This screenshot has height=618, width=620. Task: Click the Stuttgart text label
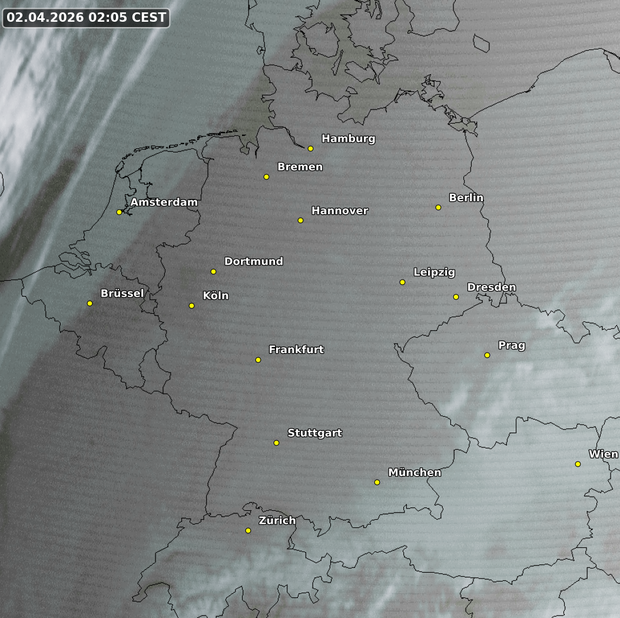click(315, 433)
